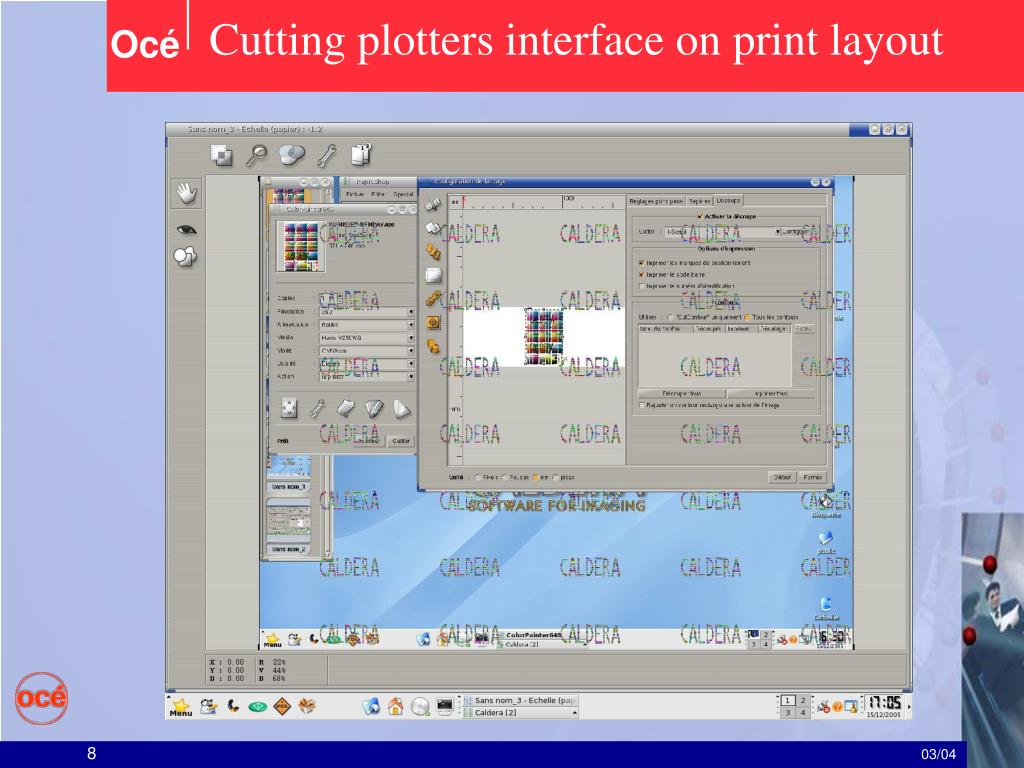Select Caldera [2] in bottom taskbar
The height and width of the screenshot is (768, 1024).
[520, 712]
